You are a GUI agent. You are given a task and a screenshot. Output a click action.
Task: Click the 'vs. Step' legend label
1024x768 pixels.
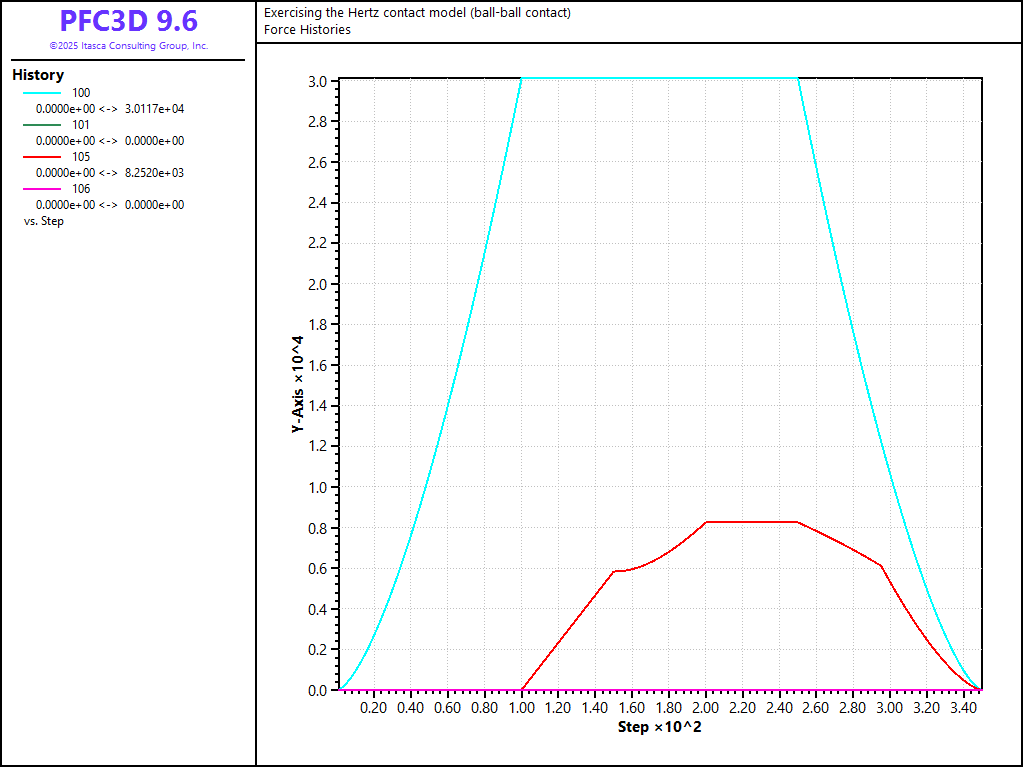coord(44,221)
